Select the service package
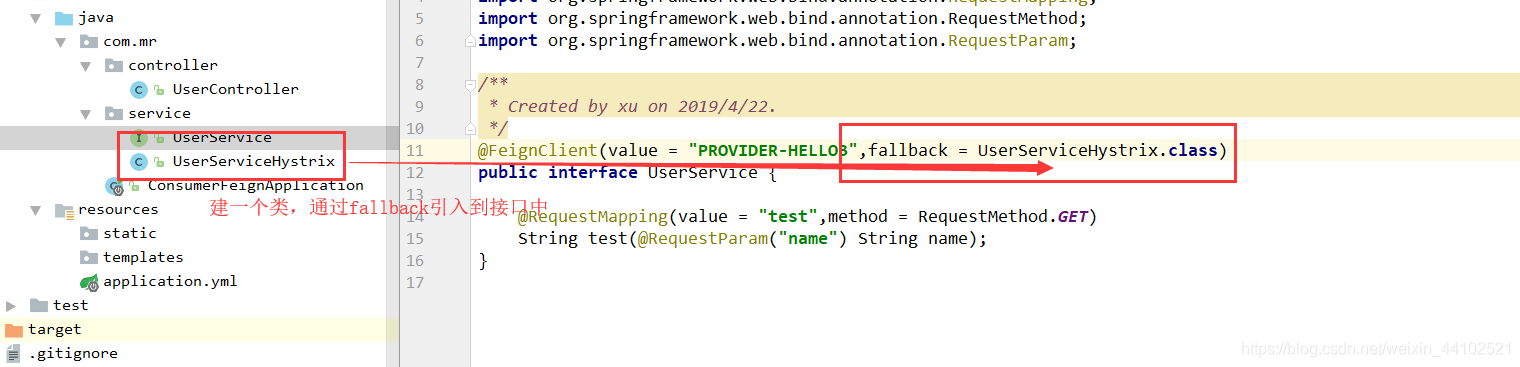 pyautogui.click(x=159, y=113)
